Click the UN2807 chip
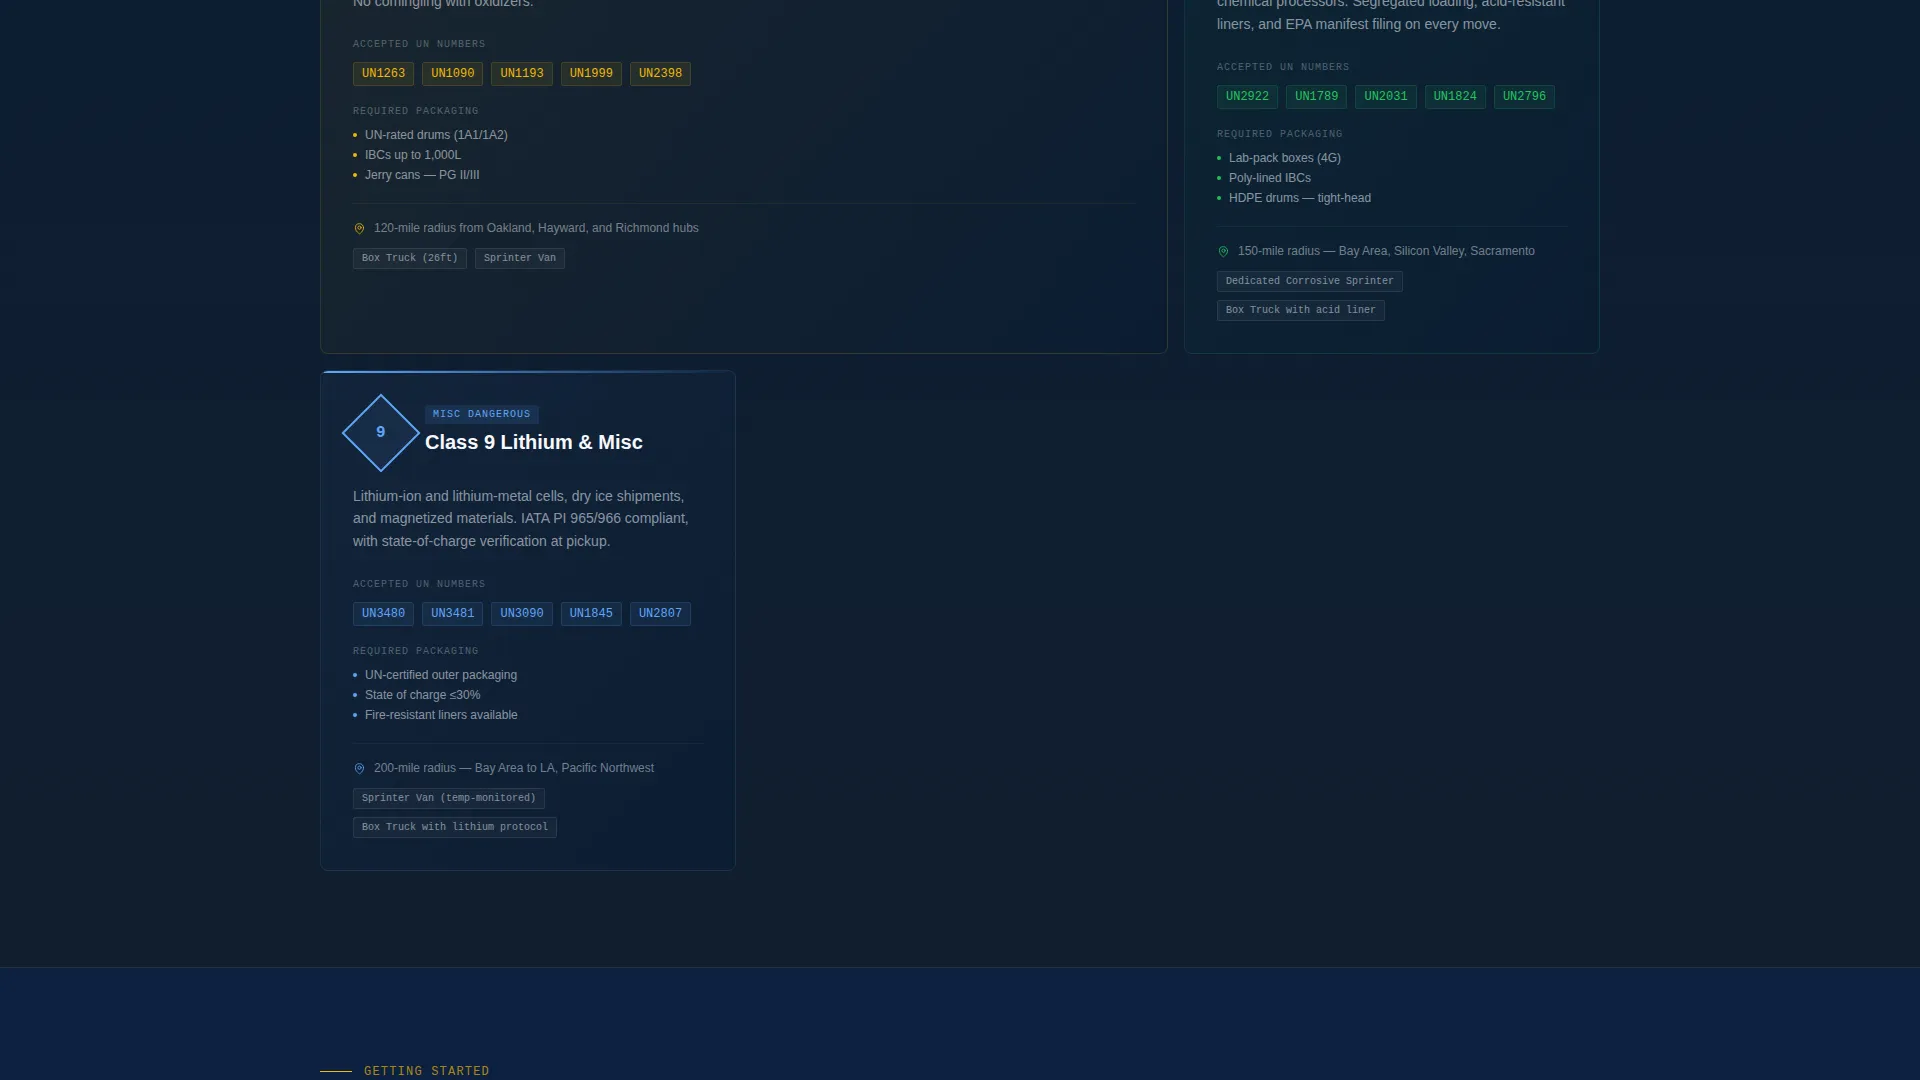This screenshot has height=1080, width=1920. pyautogui.click(x=660, y=614)
